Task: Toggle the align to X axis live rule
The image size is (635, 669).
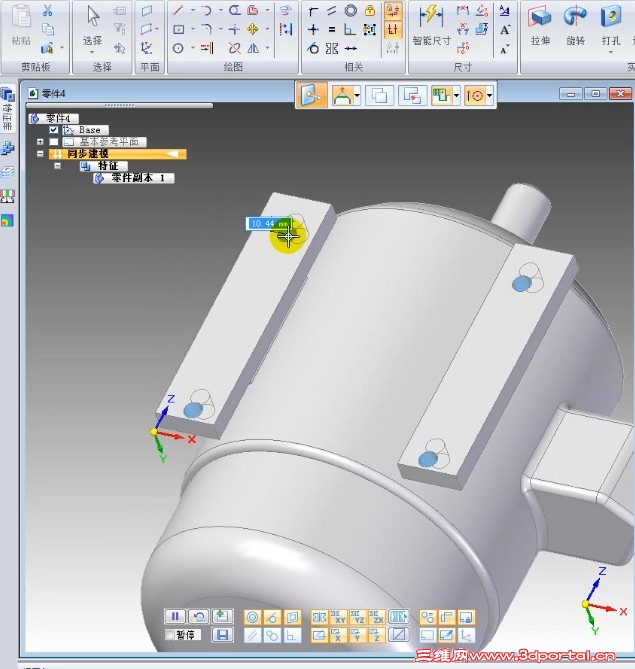Action: 338,635
